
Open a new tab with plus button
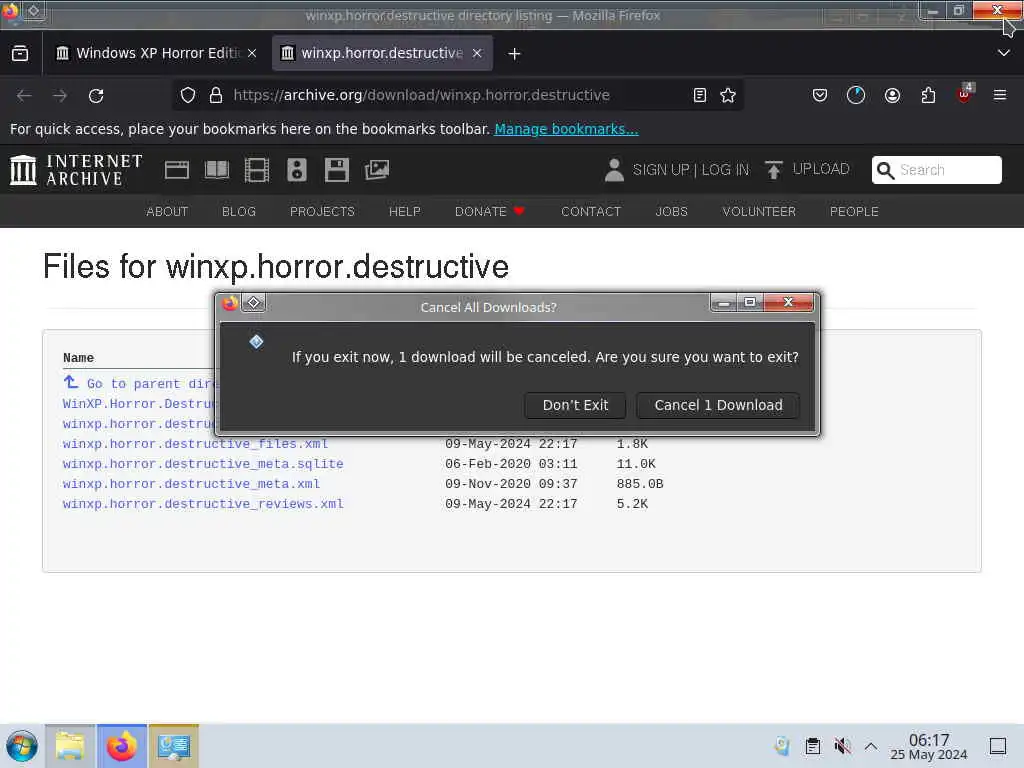pyautogui.click(x=515, y=54)
